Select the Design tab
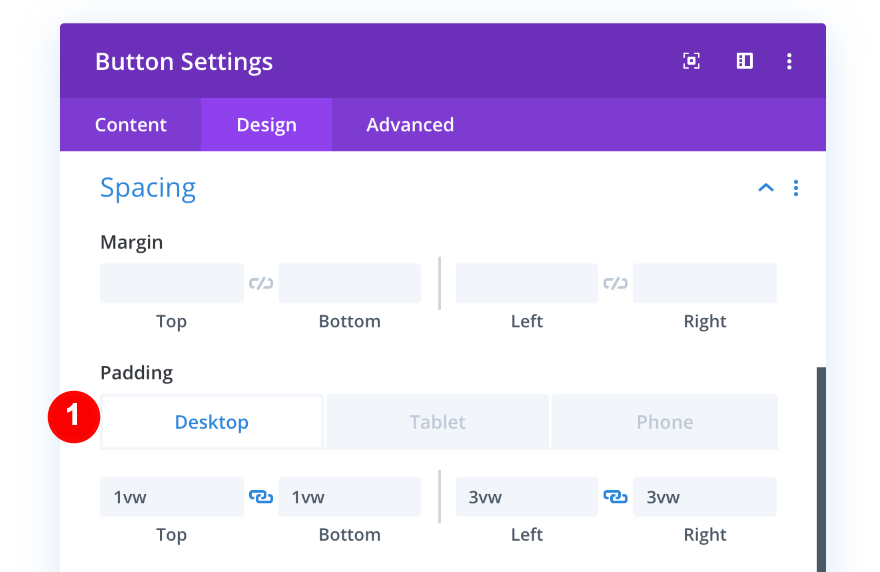 pyautogui.click(x=266, y=125)
